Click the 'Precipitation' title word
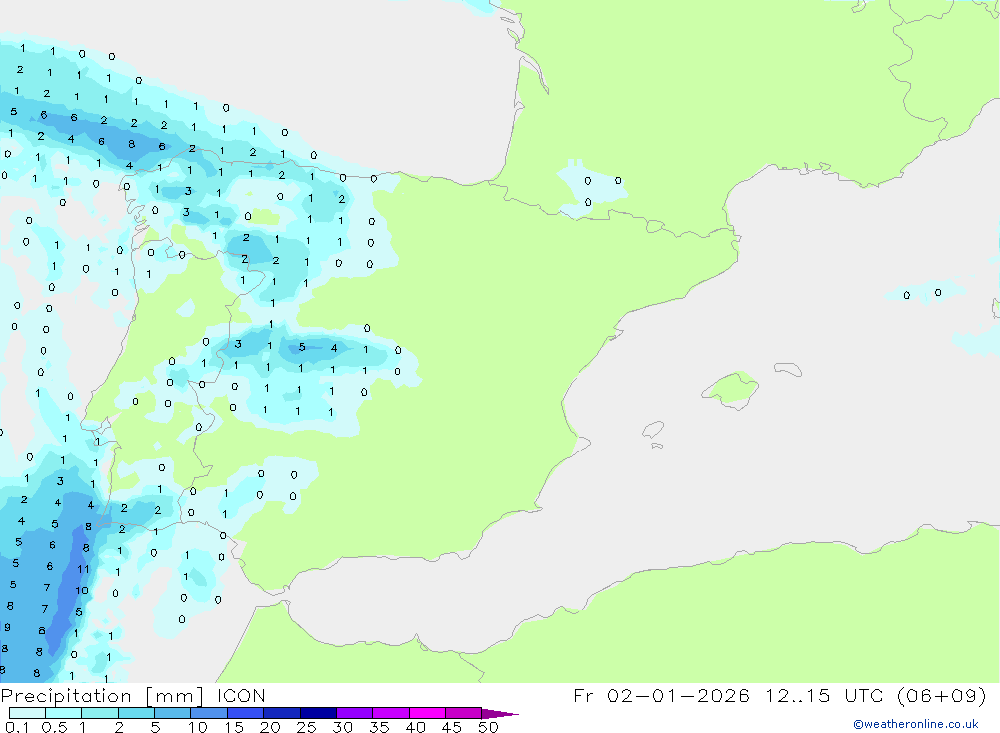The width and height of the screenshot is (1000, 733). pos(66,696)
